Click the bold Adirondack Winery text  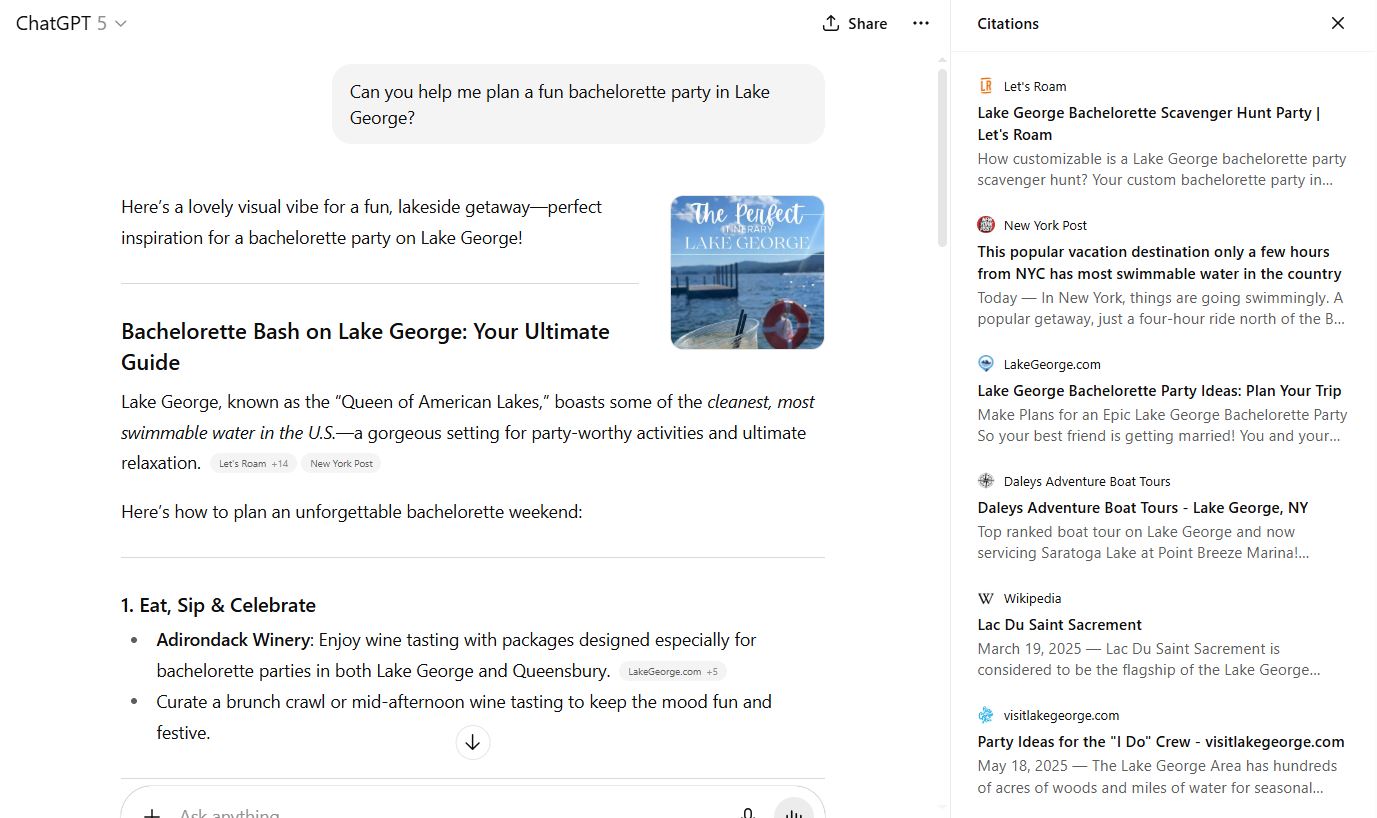tap(233, 640)
